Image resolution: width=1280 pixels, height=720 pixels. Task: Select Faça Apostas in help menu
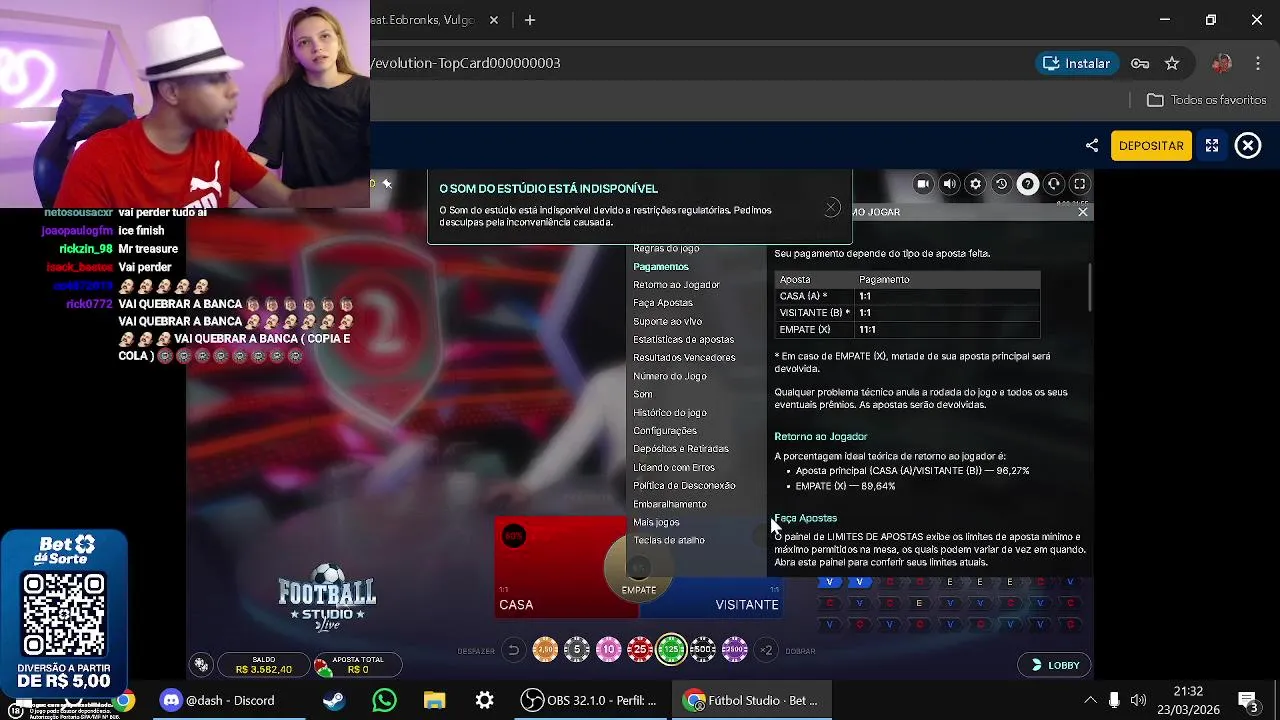click(663, 303)
